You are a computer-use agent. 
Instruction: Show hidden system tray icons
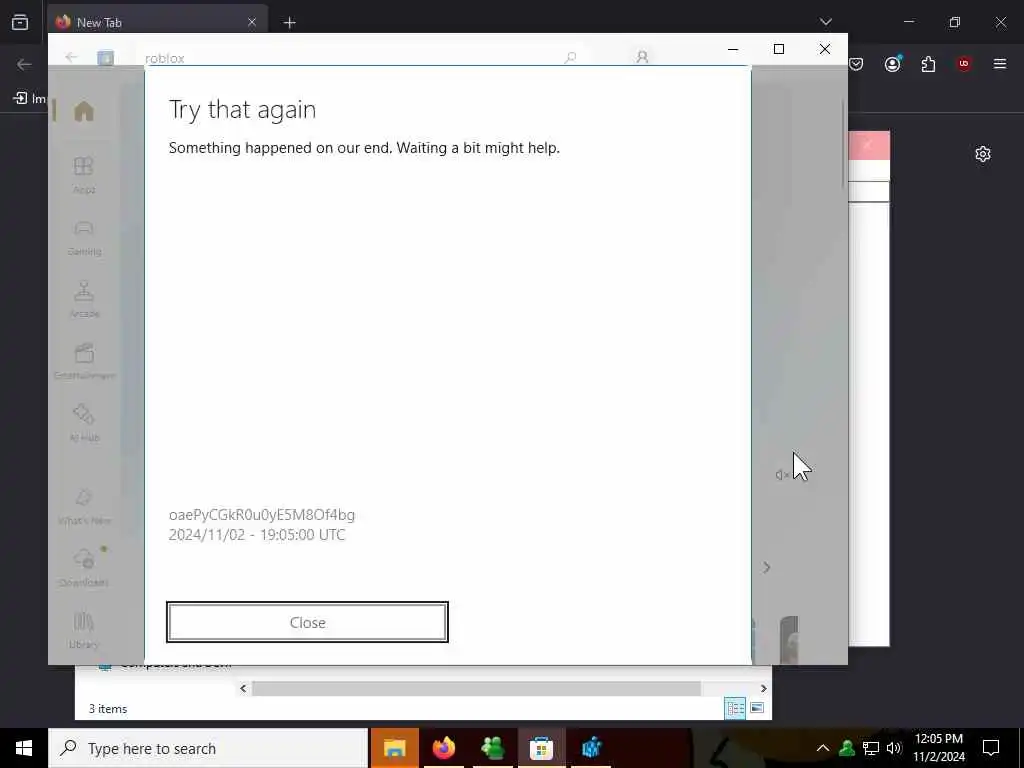click(x=823, y=748)
